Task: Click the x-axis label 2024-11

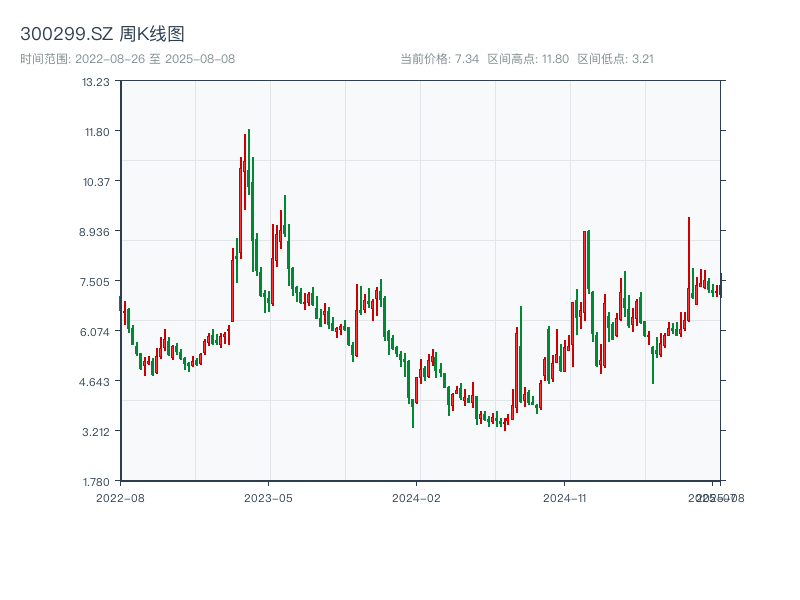Action: (564, 498)
